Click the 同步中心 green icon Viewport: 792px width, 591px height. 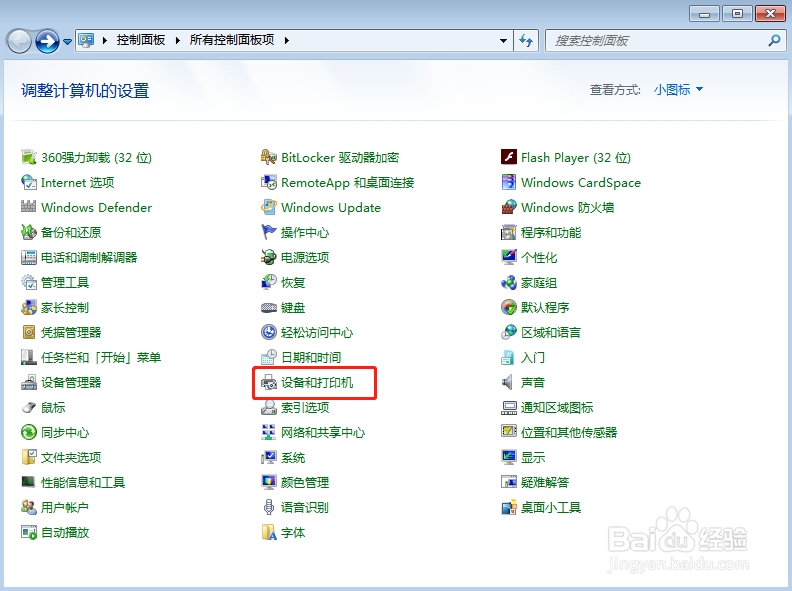coord(29,432)
